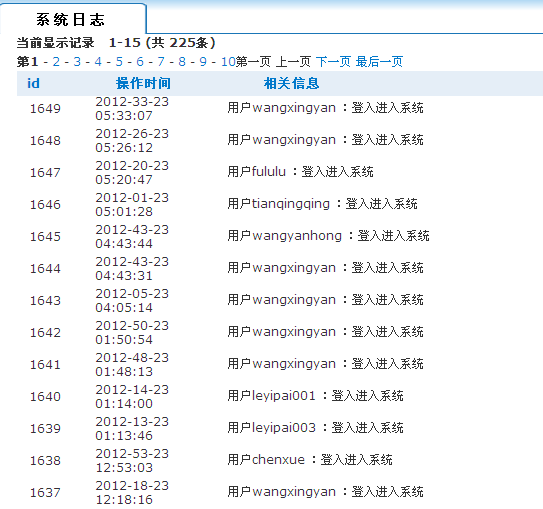Open page 8 in pagination
This screenshot has height=509, width=543.
(182, 62)
